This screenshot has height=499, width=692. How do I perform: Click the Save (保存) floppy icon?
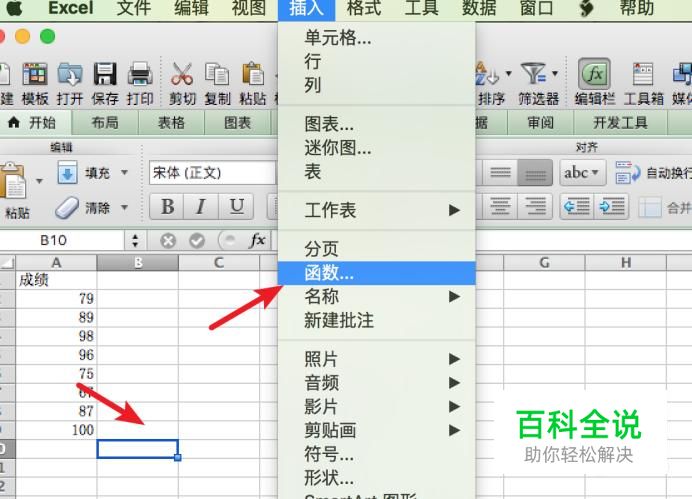click(x=105, y=74)
